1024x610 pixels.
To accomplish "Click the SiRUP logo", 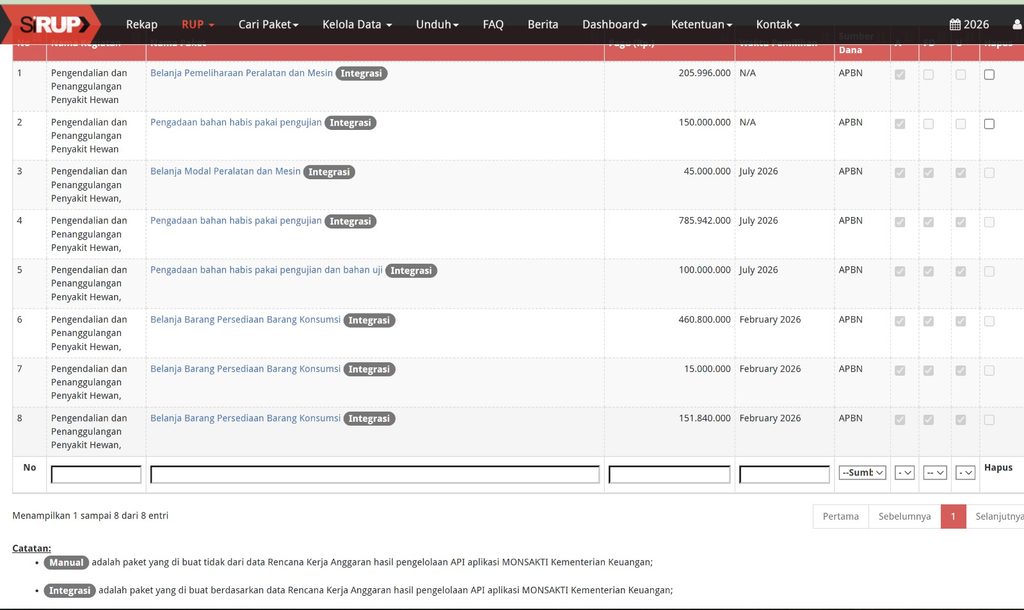I will click(51, 24).
